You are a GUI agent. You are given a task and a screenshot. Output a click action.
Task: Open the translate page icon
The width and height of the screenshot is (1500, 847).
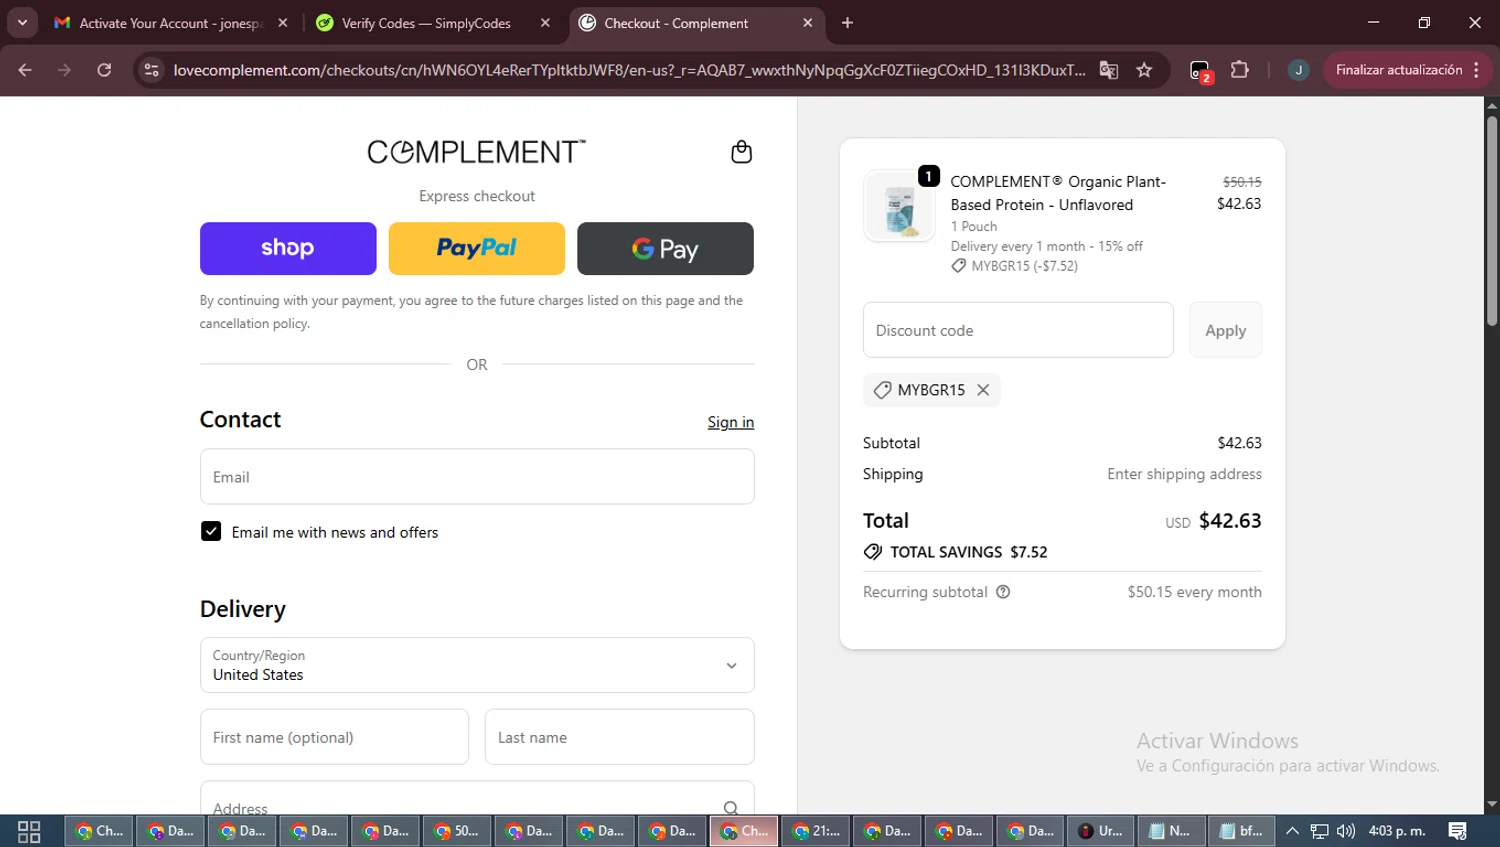click(1108, 70)
